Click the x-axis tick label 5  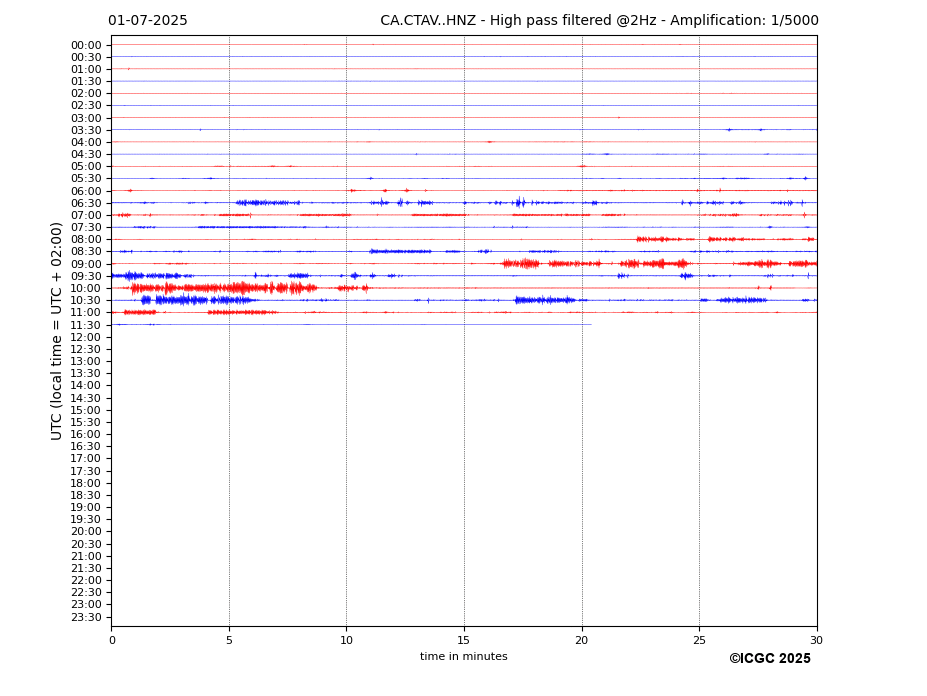coord(229,640)
